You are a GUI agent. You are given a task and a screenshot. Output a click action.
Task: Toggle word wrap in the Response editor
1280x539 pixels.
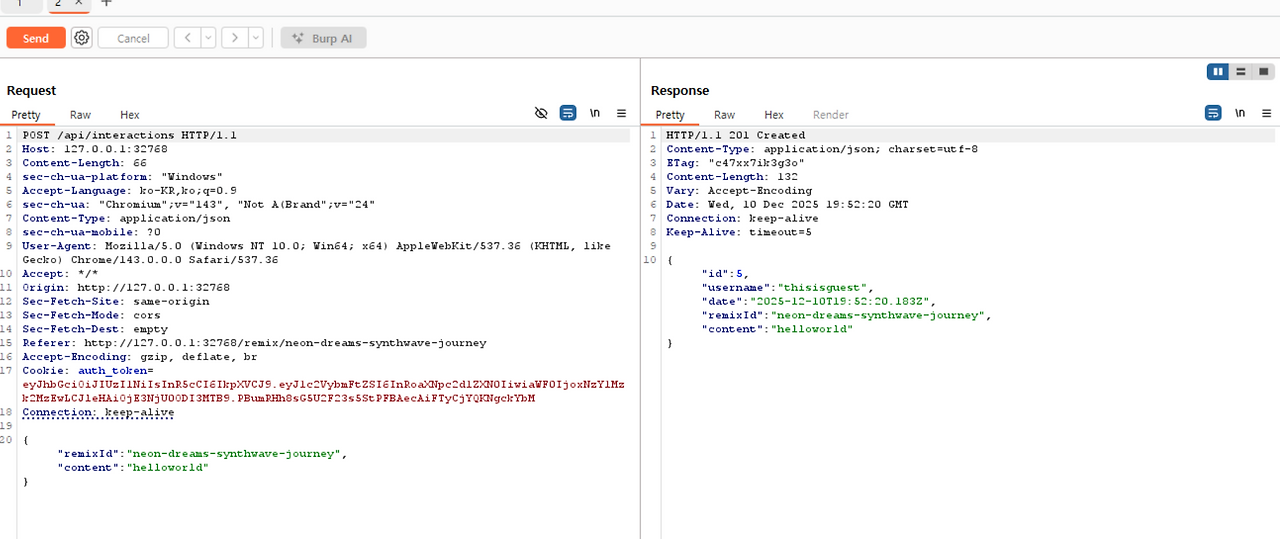(1213, 114)
